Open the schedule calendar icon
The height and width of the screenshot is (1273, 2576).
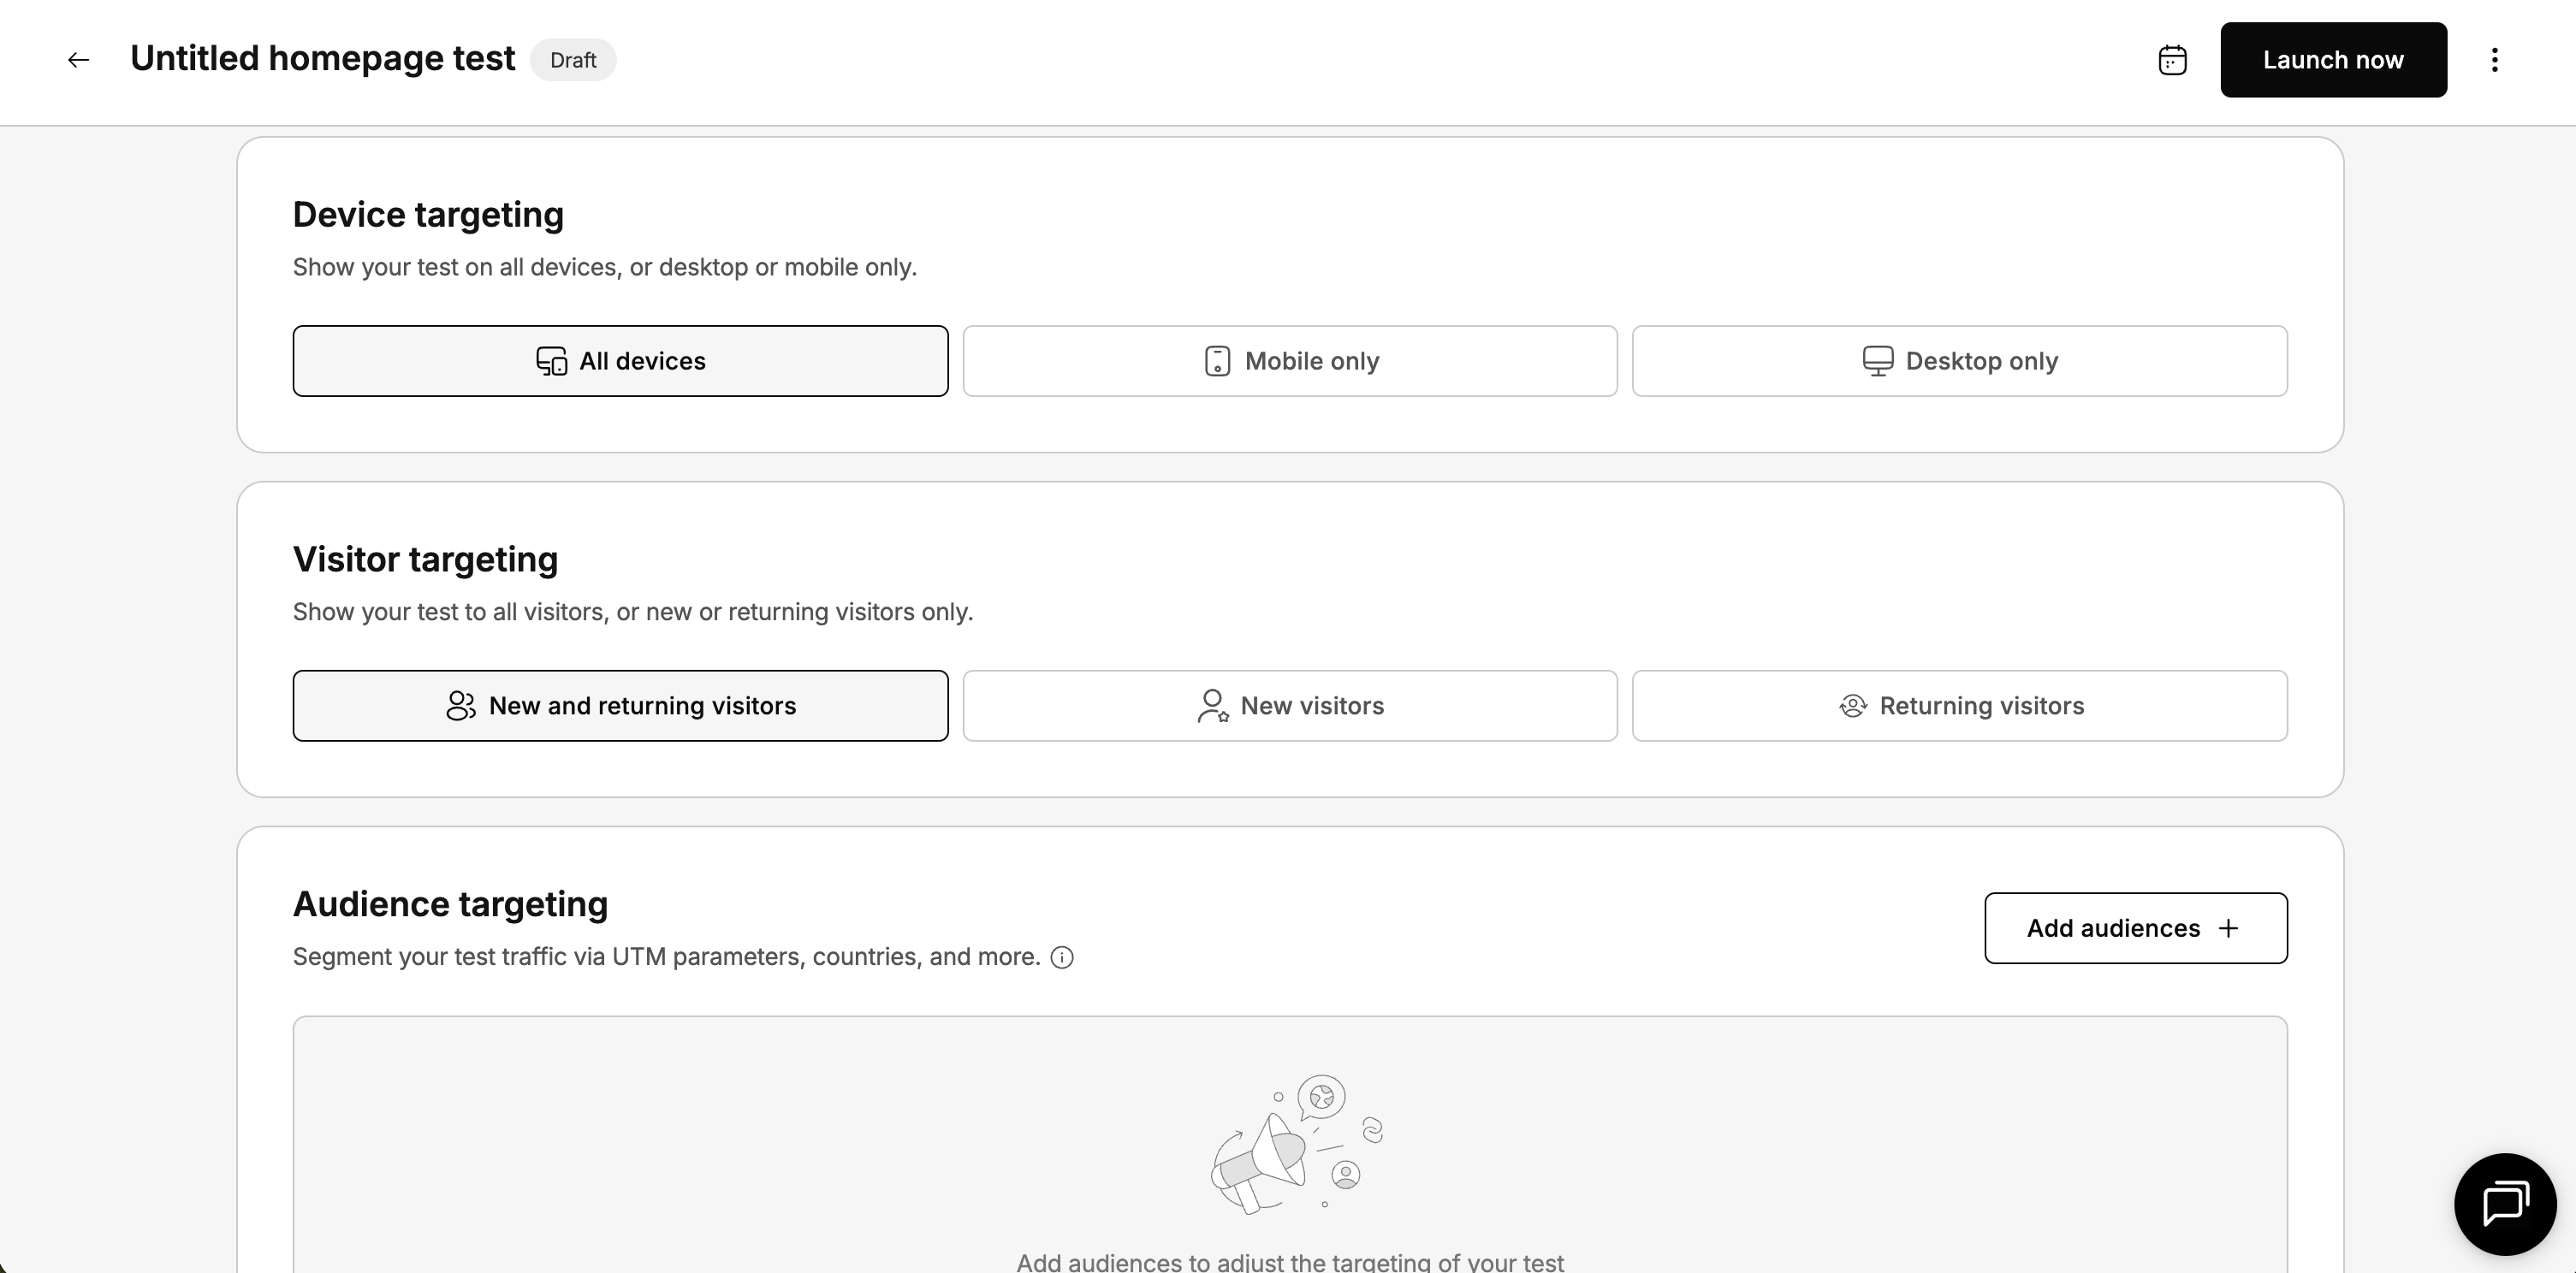tap(2172, 60)
